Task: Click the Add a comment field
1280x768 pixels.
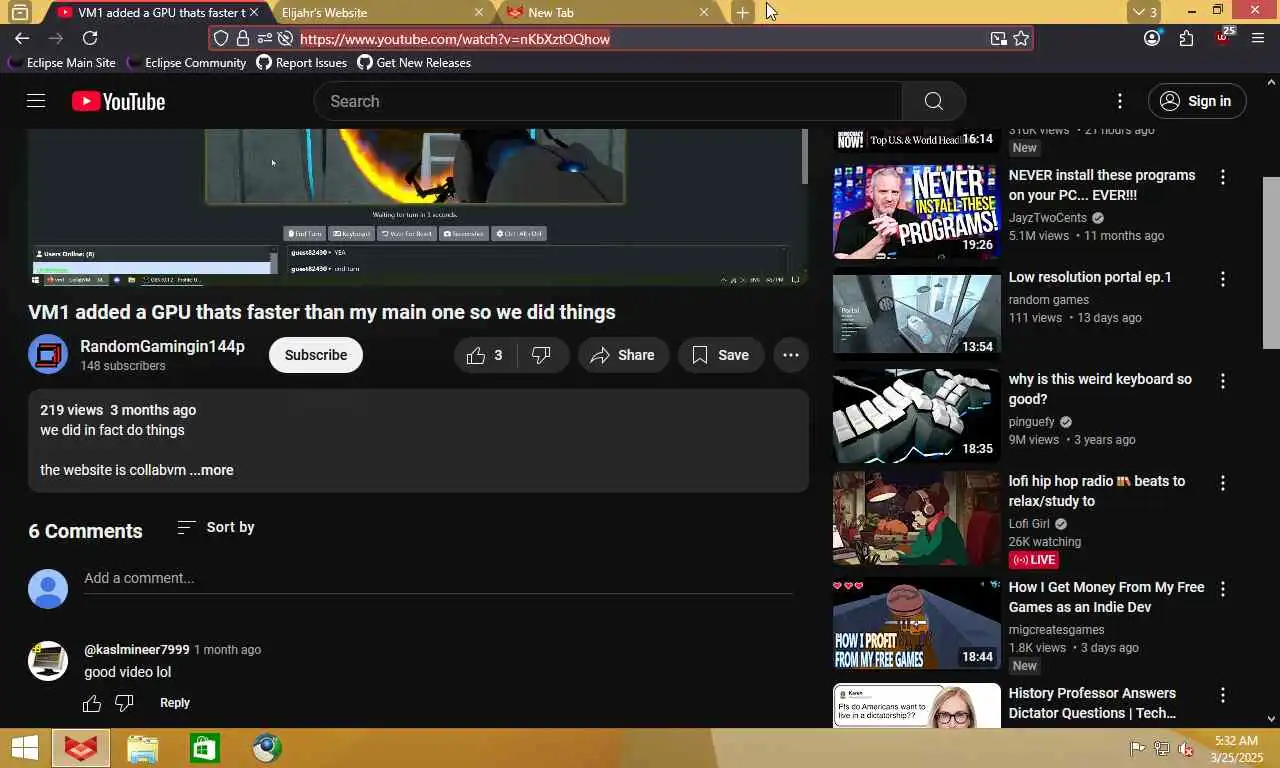Action: click(438, 579)
